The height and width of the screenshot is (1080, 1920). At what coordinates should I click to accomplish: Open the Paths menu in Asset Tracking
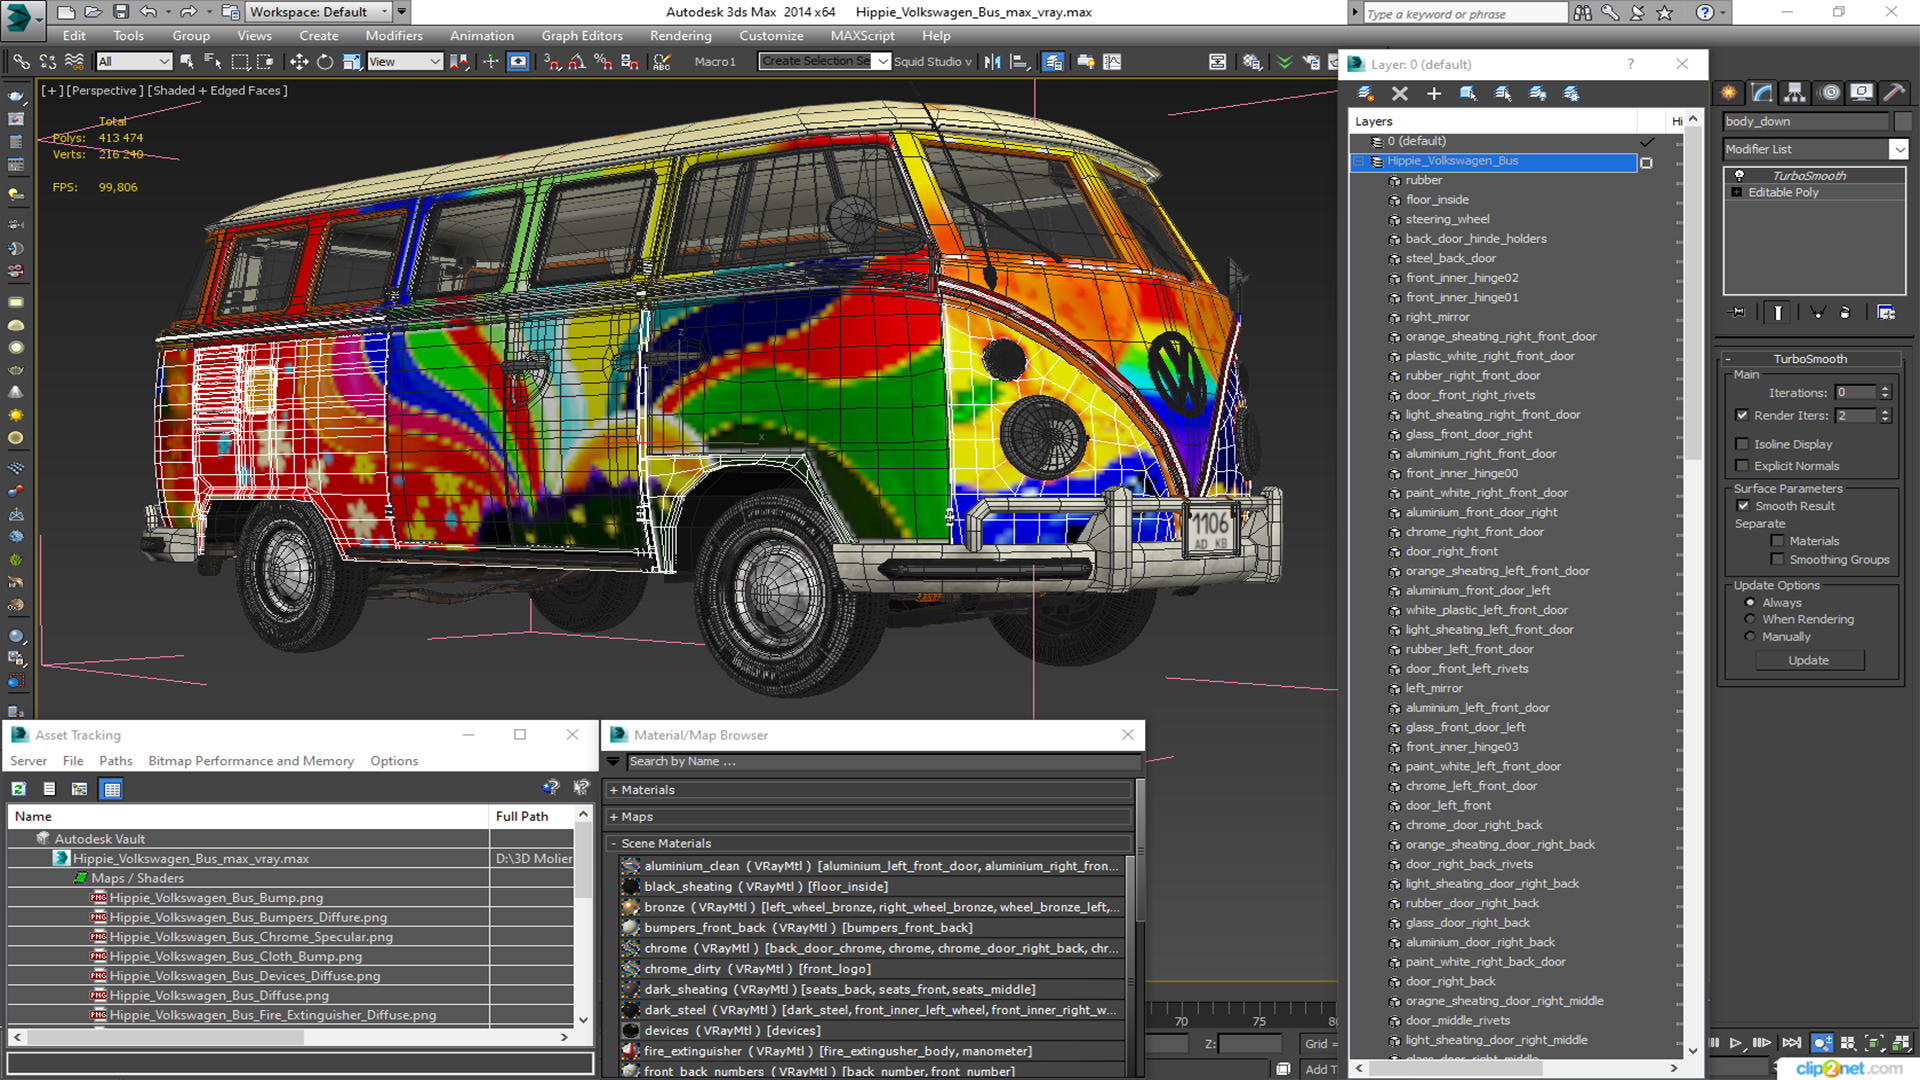[115, 761]
